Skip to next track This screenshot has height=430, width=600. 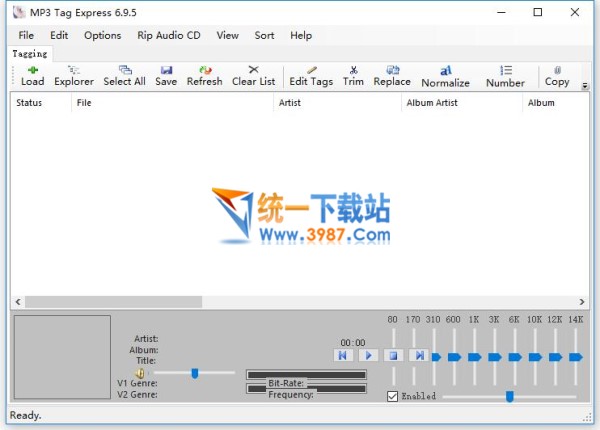pos(419,355)
